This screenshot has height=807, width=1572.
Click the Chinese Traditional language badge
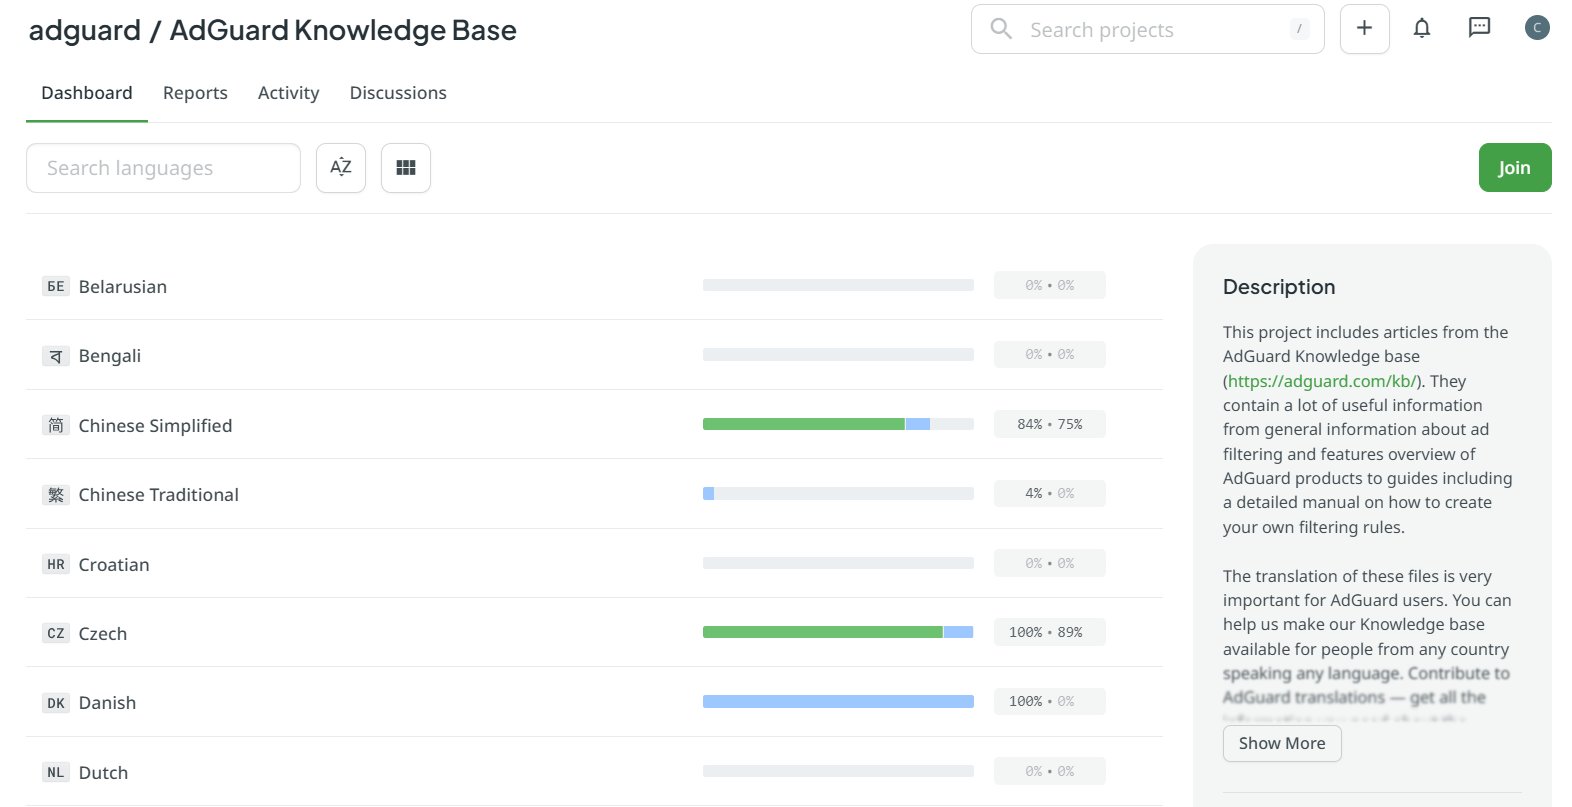(x=56, y=495)
